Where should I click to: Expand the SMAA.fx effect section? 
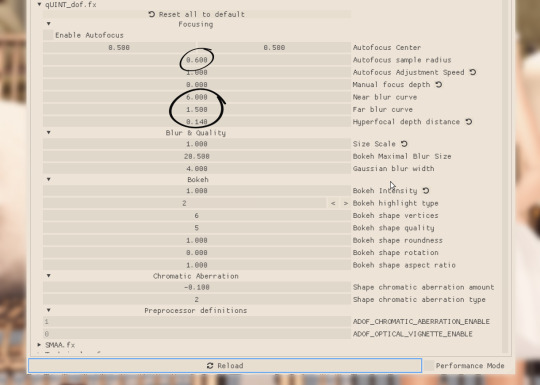(x=39, y=345)
